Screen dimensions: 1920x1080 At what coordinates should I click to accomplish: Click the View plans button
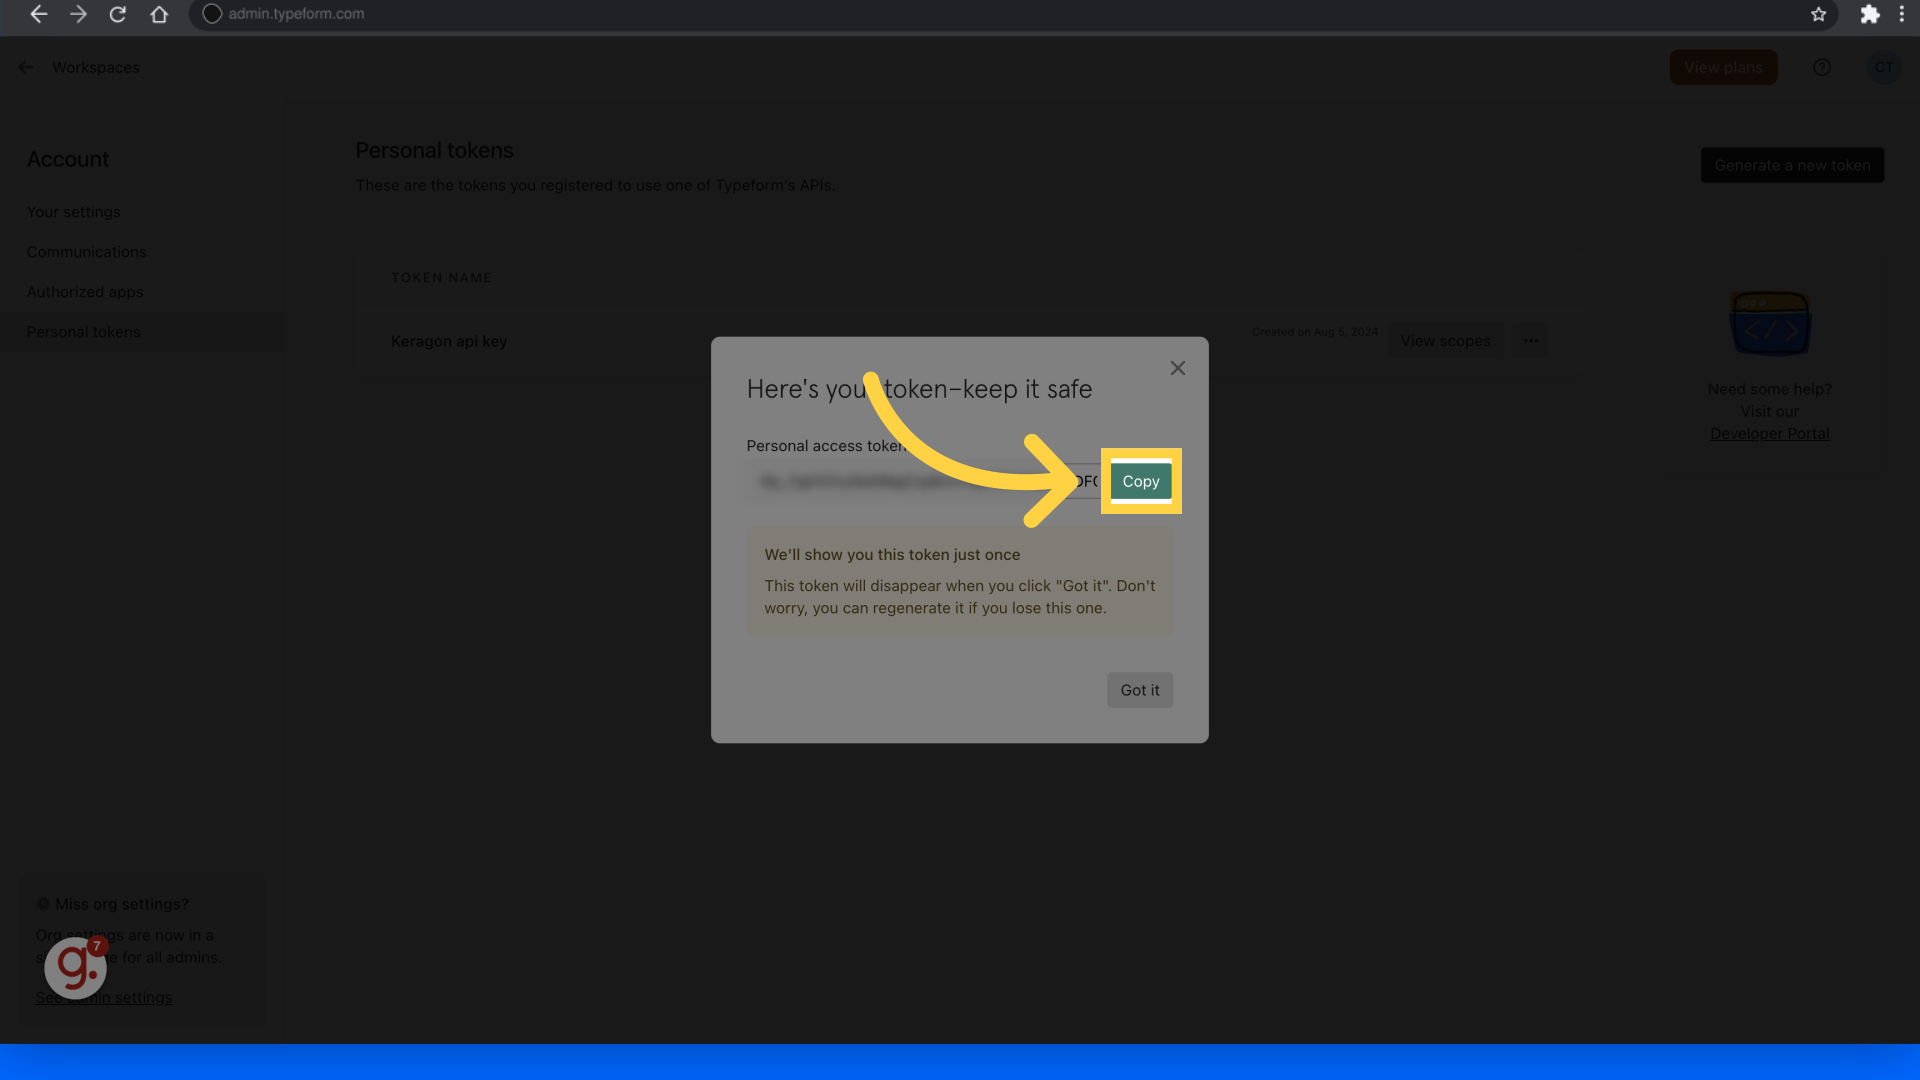1723,67
